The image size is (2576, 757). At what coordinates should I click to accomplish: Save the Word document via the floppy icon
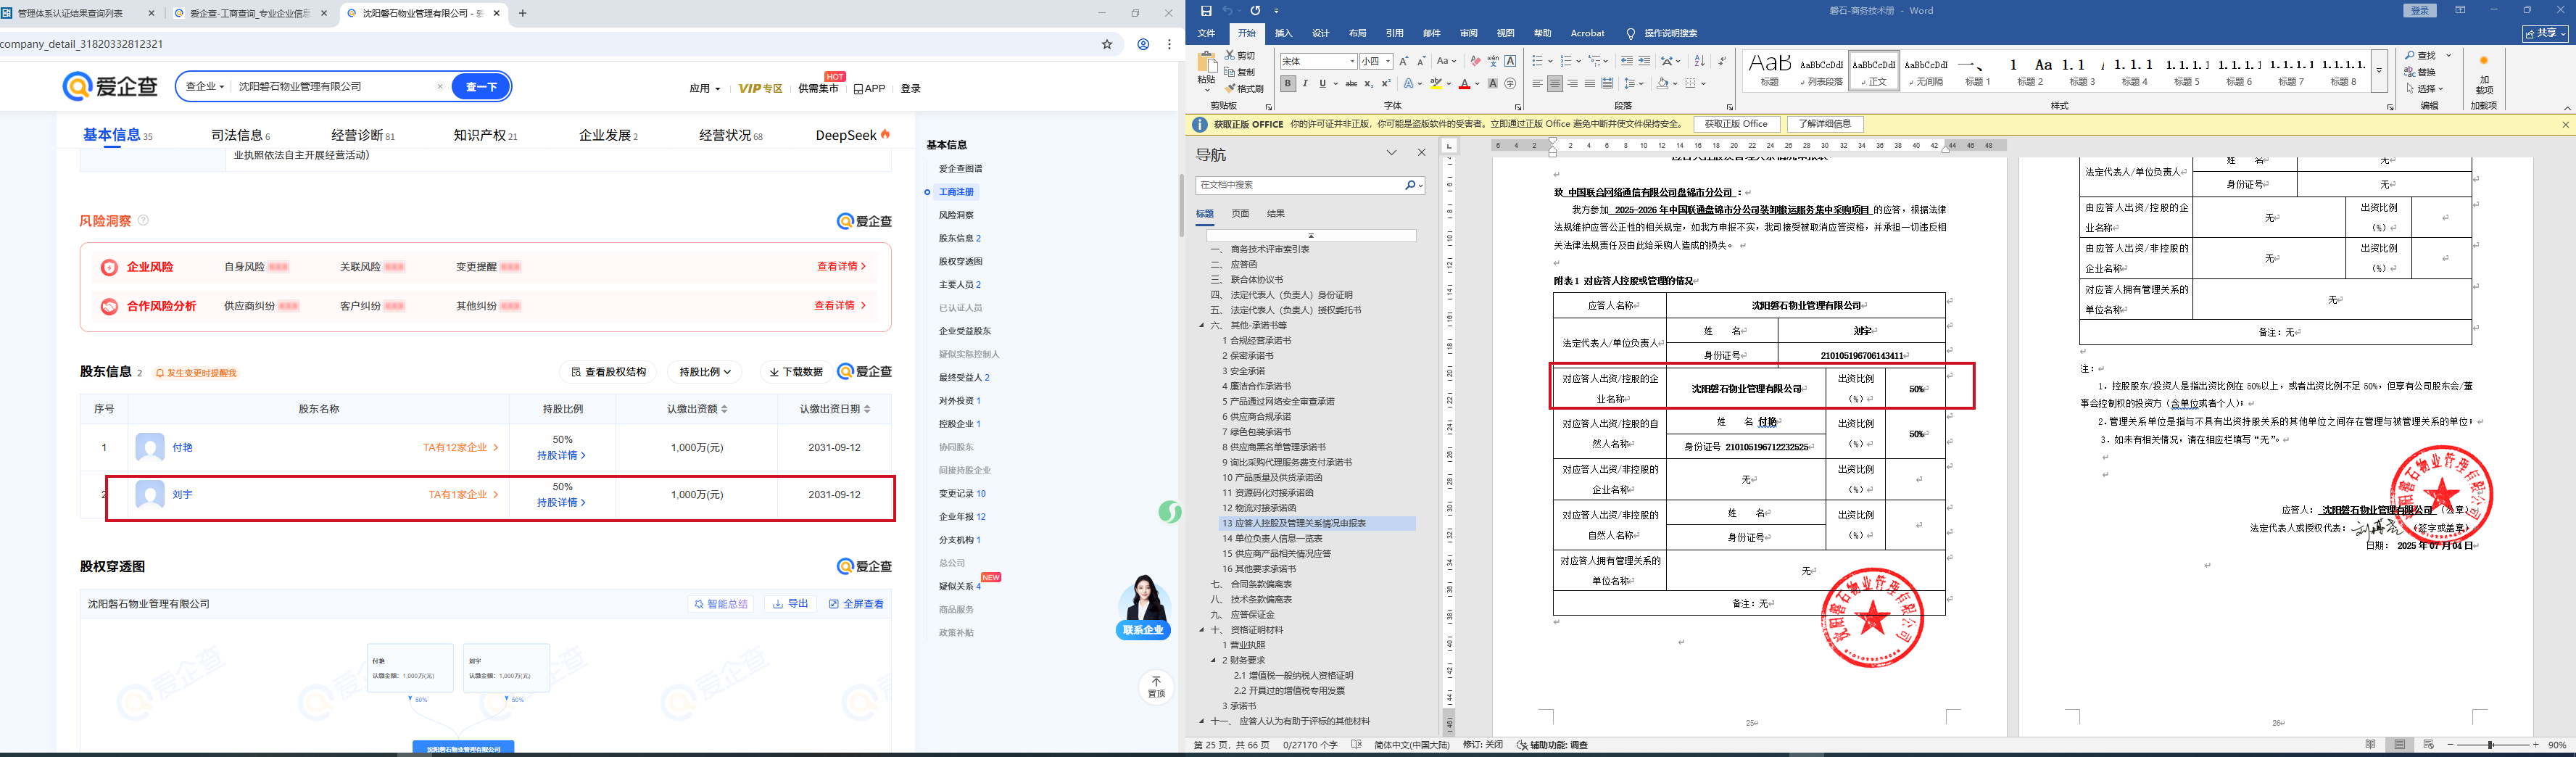[x=1206, y=11]
